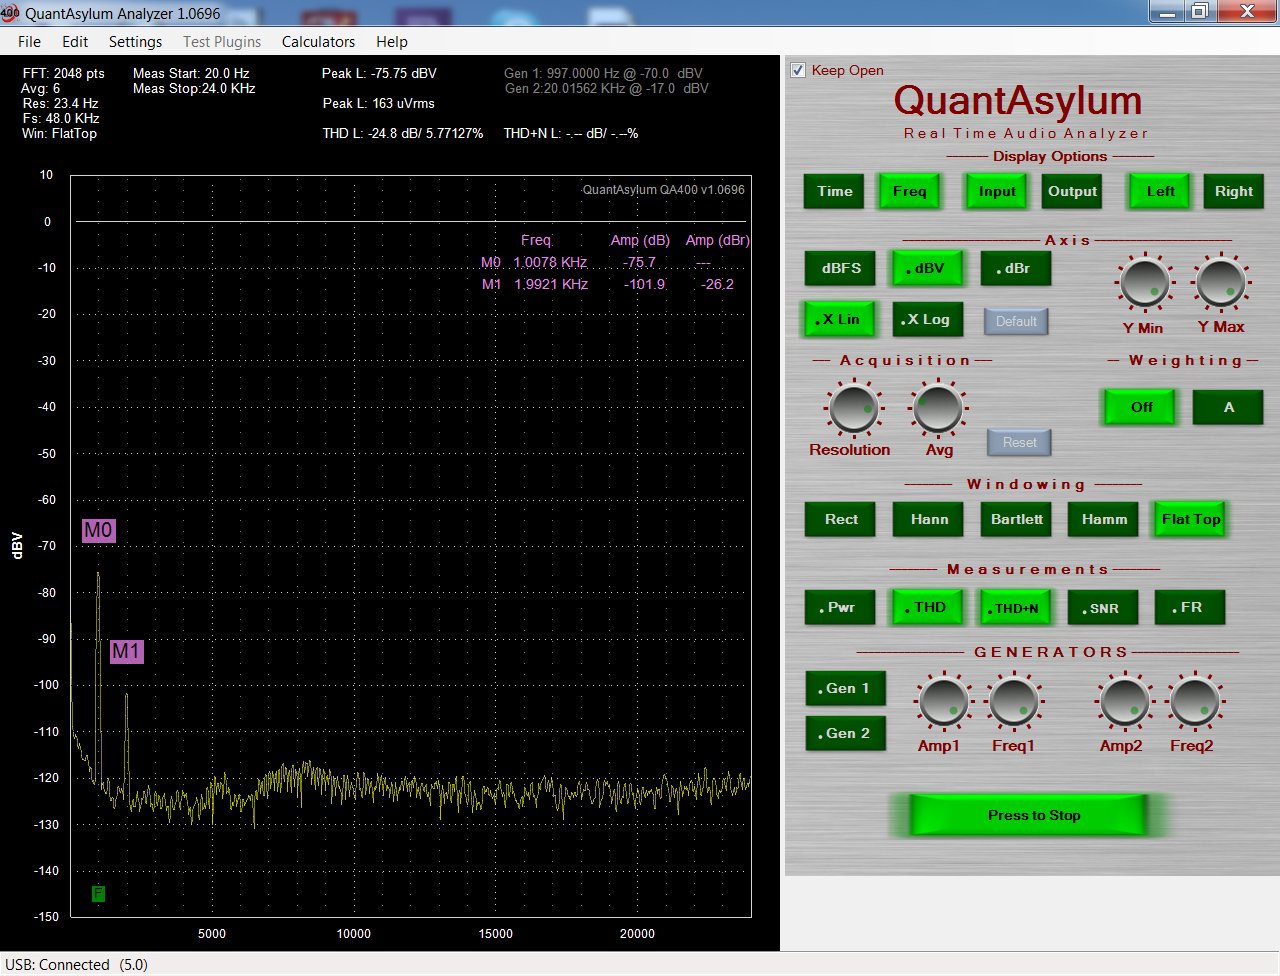
Task: Switch display to Time domain
Action: (x=835, y=192)
